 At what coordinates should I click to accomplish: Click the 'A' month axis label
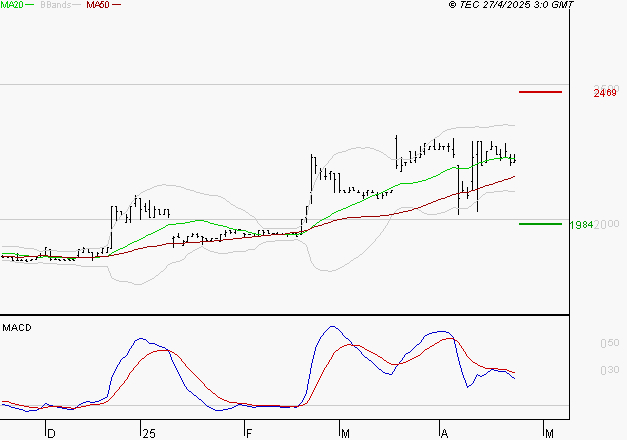pyautogui.click(x=444, y=433)
